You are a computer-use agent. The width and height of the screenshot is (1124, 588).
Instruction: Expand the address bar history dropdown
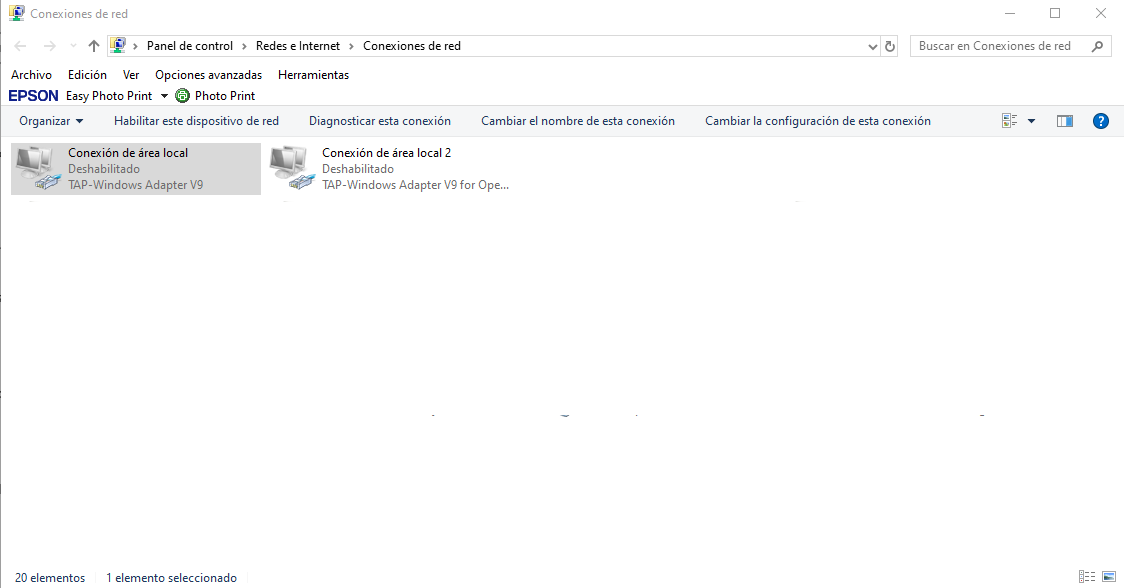pyautogui.click(x=872, y=46)
